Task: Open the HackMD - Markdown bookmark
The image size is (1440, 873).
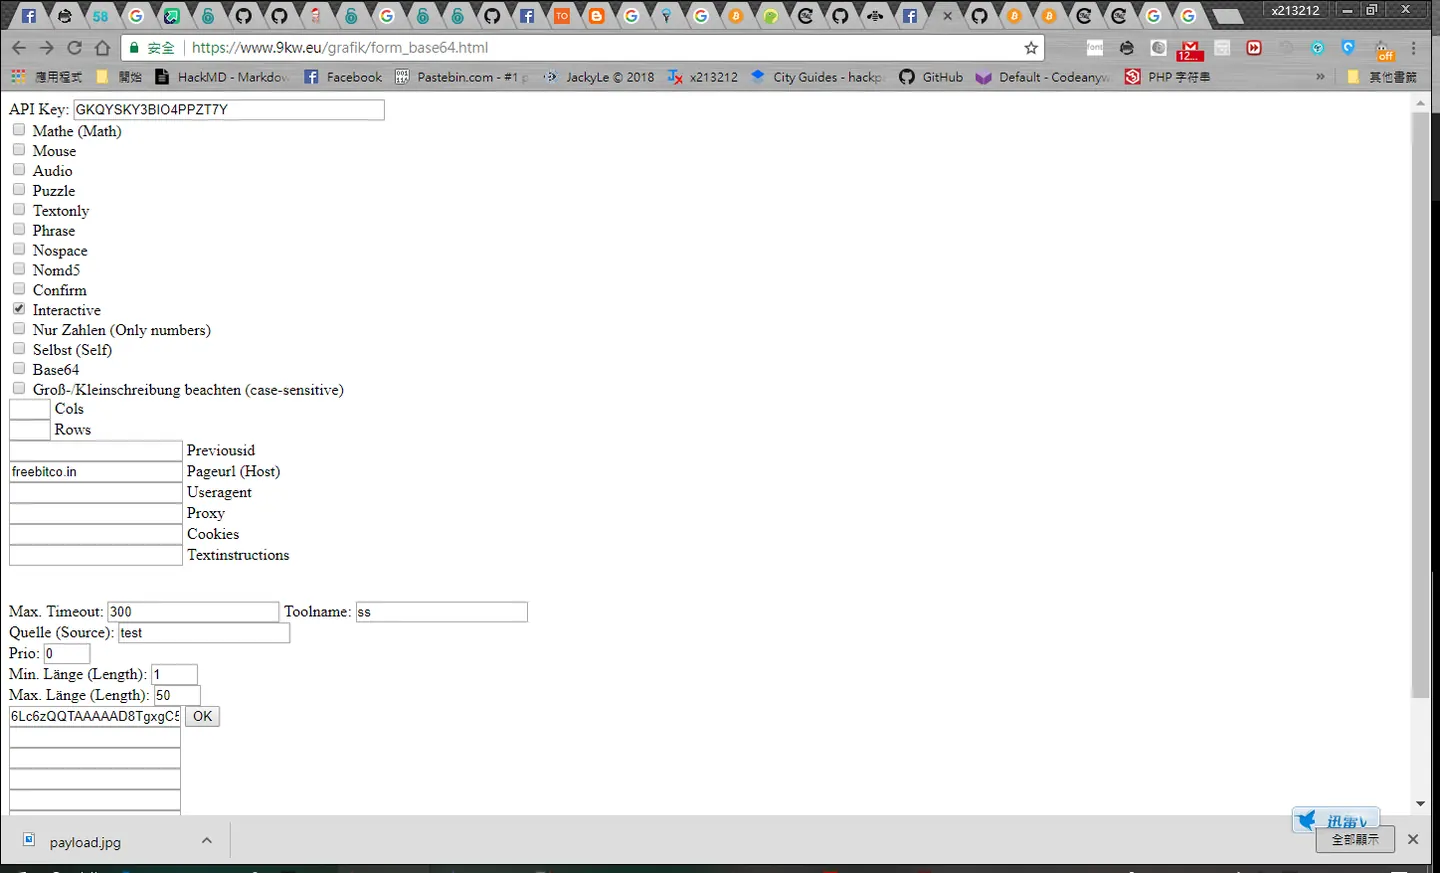Action: 222,77
